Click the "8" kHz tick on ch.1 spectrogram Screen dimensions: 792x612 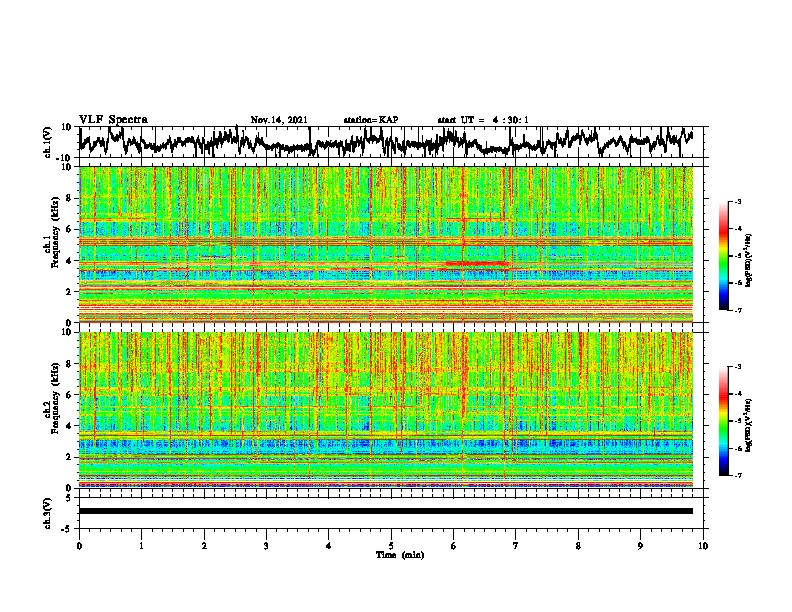click(68, 198)
